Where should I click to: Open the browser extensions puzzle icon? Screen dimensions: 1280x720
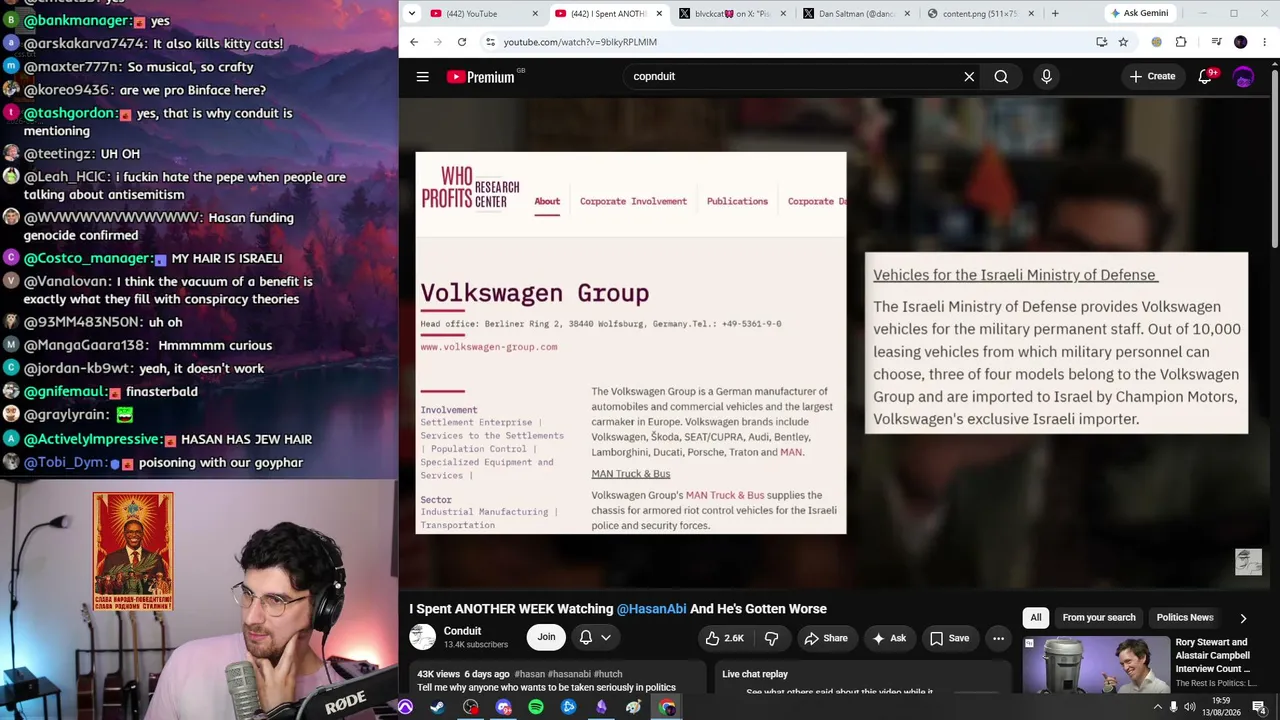tap(1181, 42)
